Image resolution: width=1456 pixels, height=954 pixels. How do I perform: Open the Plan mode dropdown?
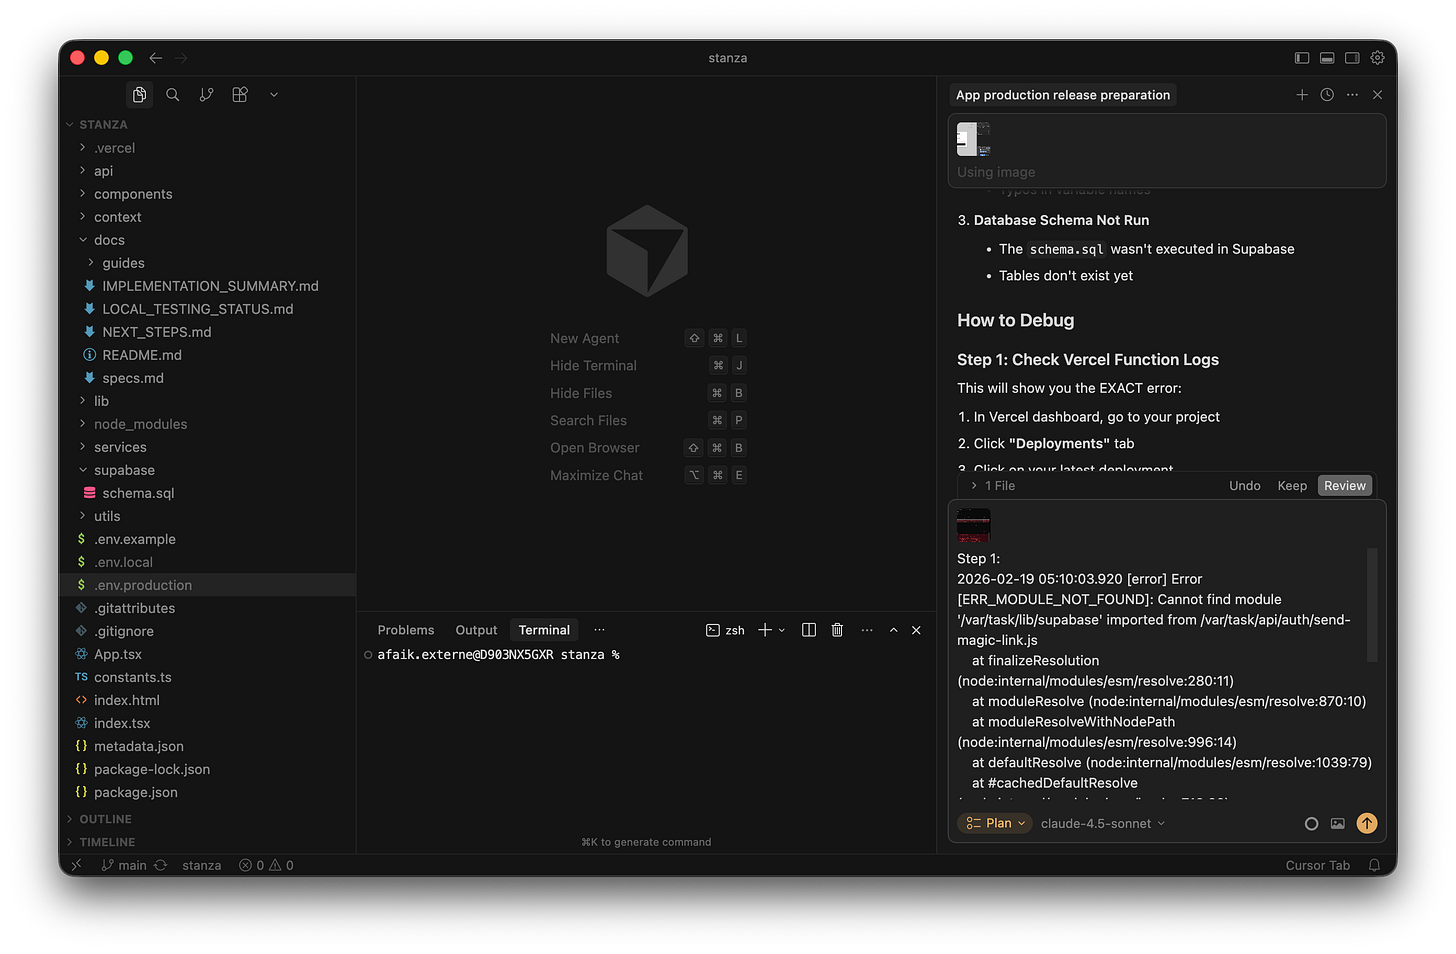[994, 823]
